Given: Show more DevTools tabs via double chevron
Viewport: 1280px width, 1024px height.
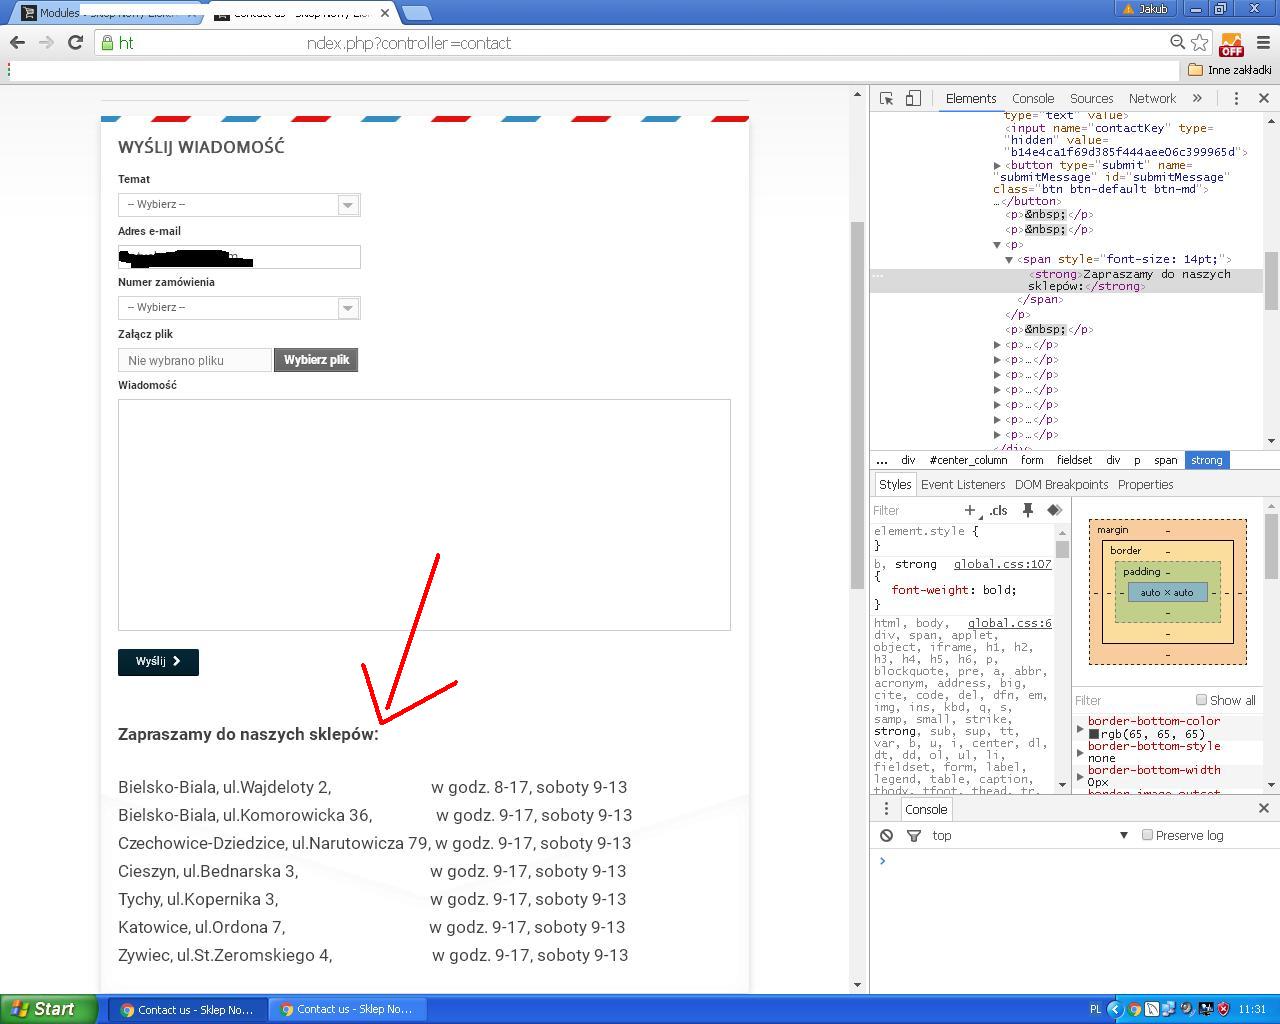Looking at the screenshot, I should point(1197,98).
